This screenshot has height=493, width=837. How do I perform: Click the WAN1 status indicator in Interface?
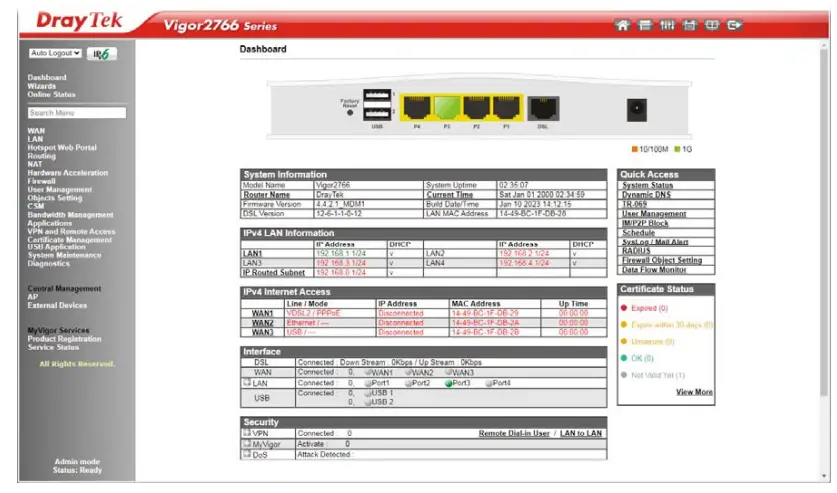click(368, 372)
